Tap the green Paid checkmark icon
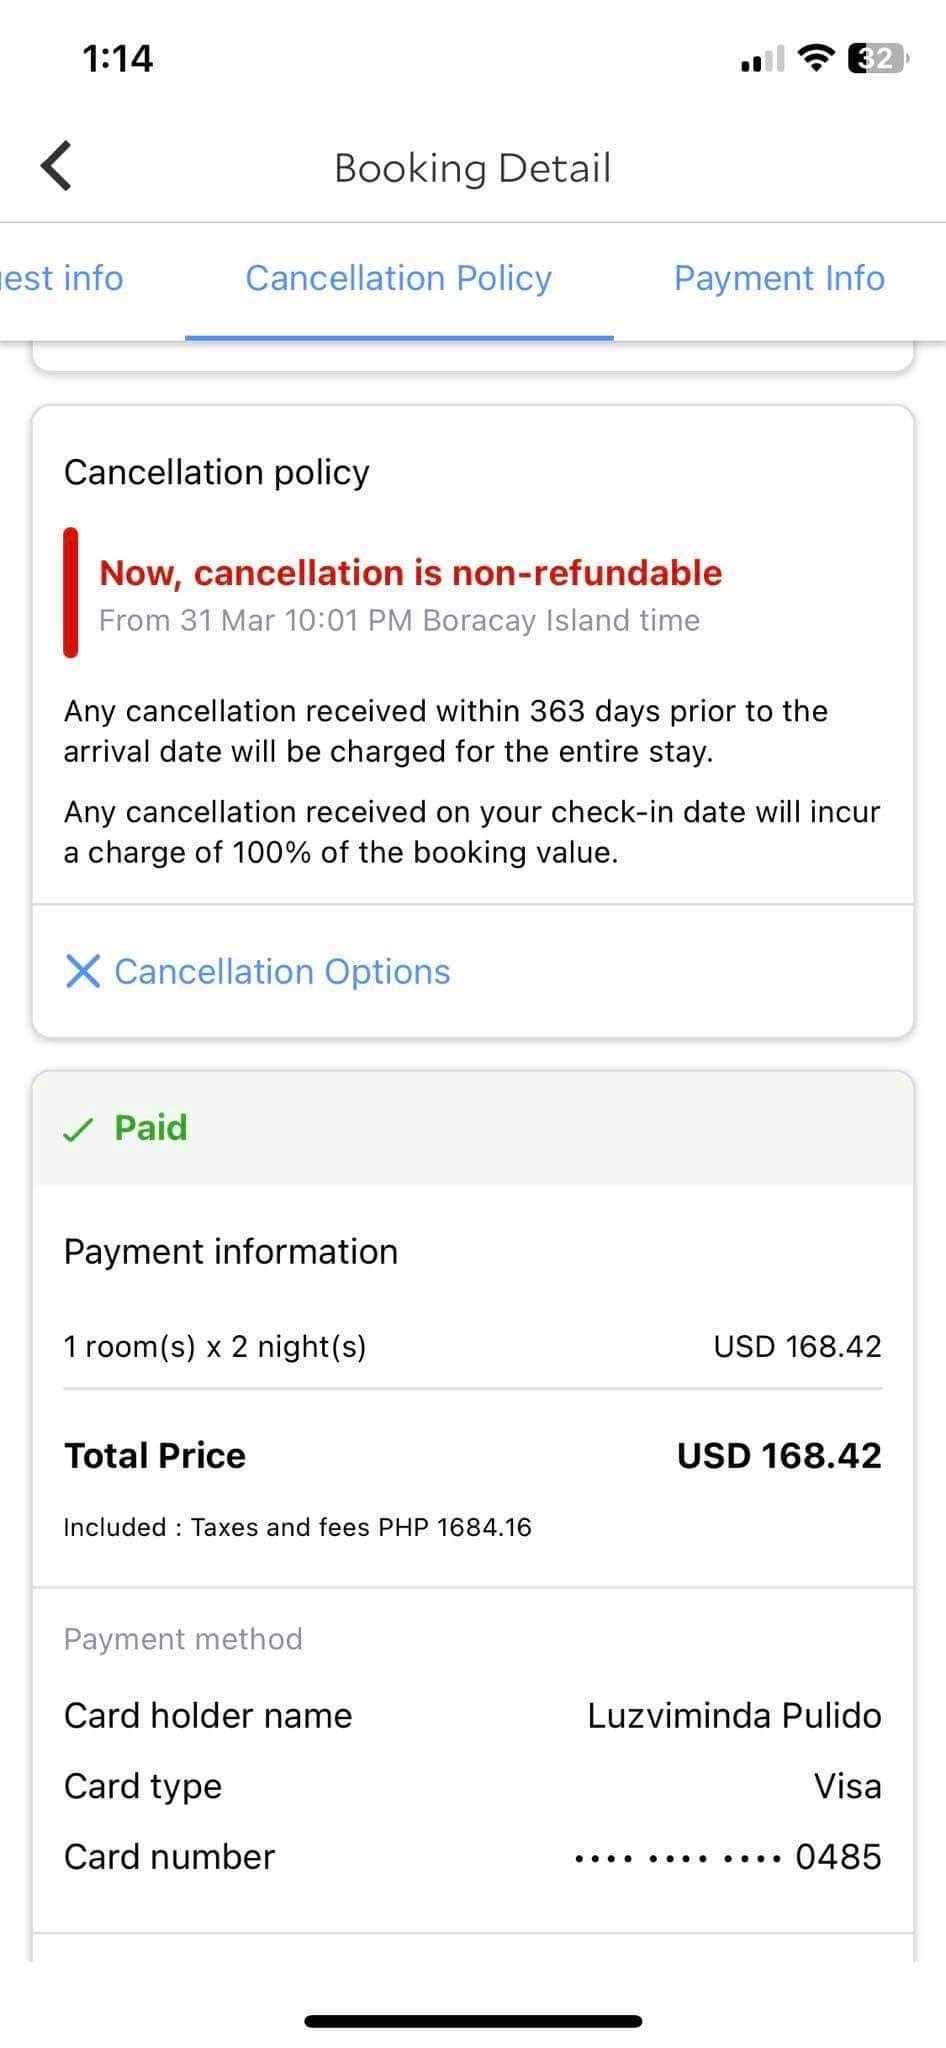Screen dimensions: 946x2048 [x=78, y=1130]
